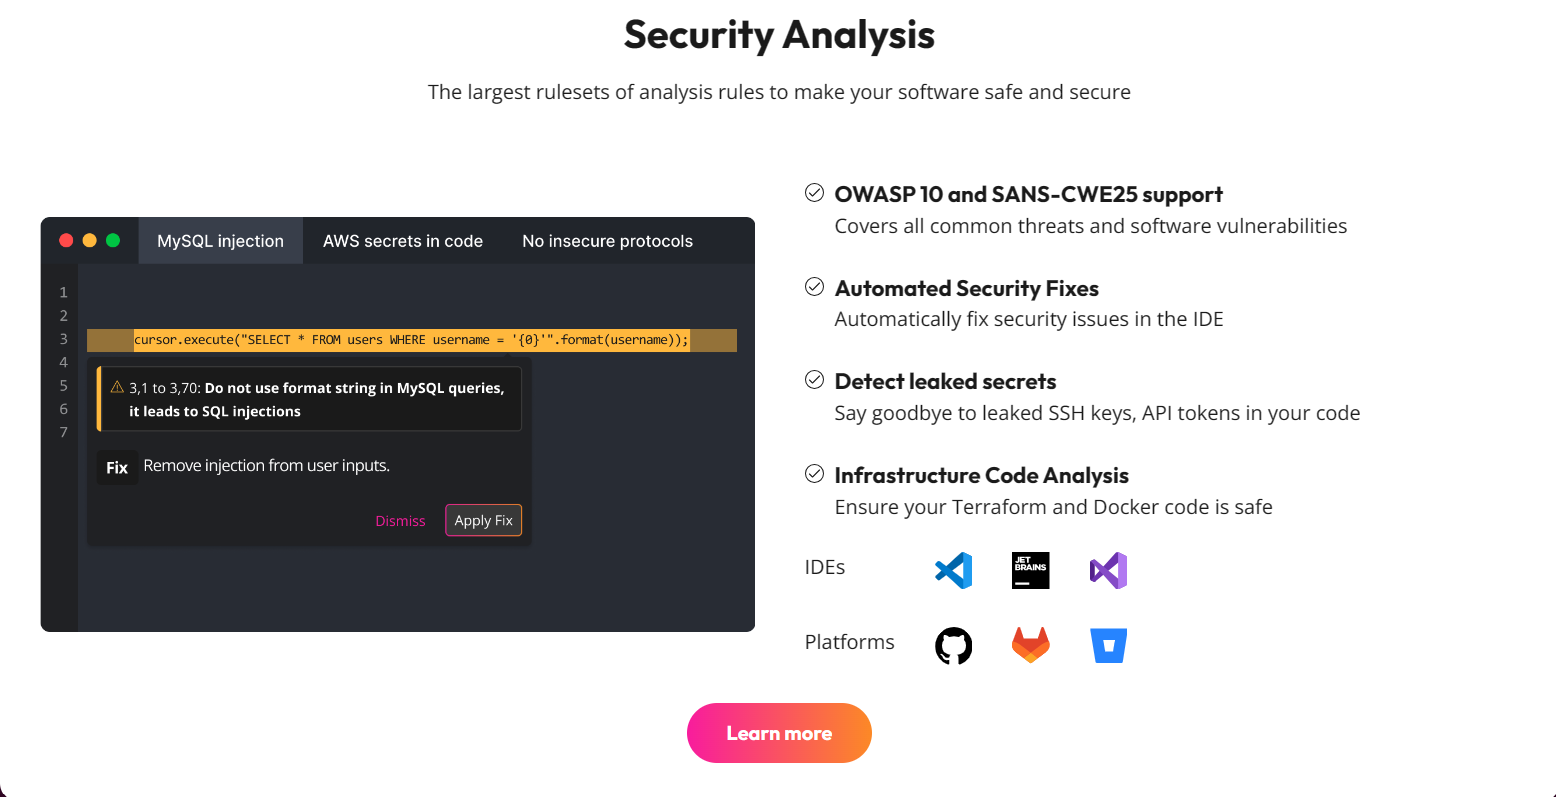Open the GitHub platform icon

[953, 646]
